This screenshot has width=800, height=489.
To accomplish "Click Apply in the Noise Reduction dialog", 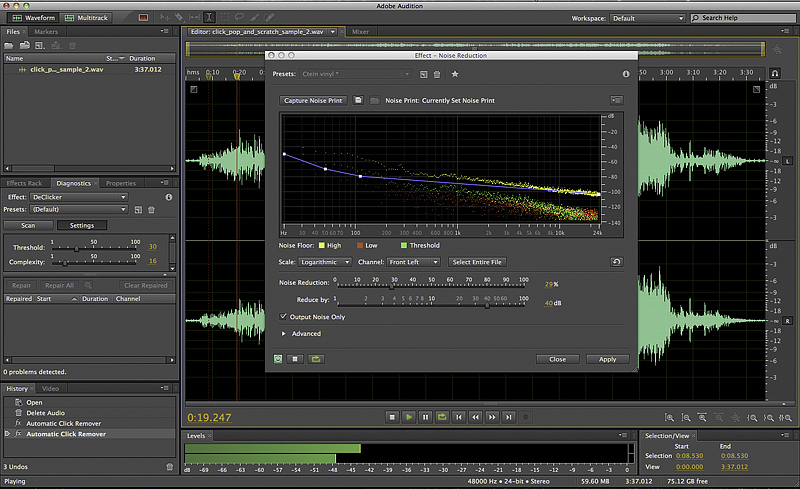I will [607, 359].
